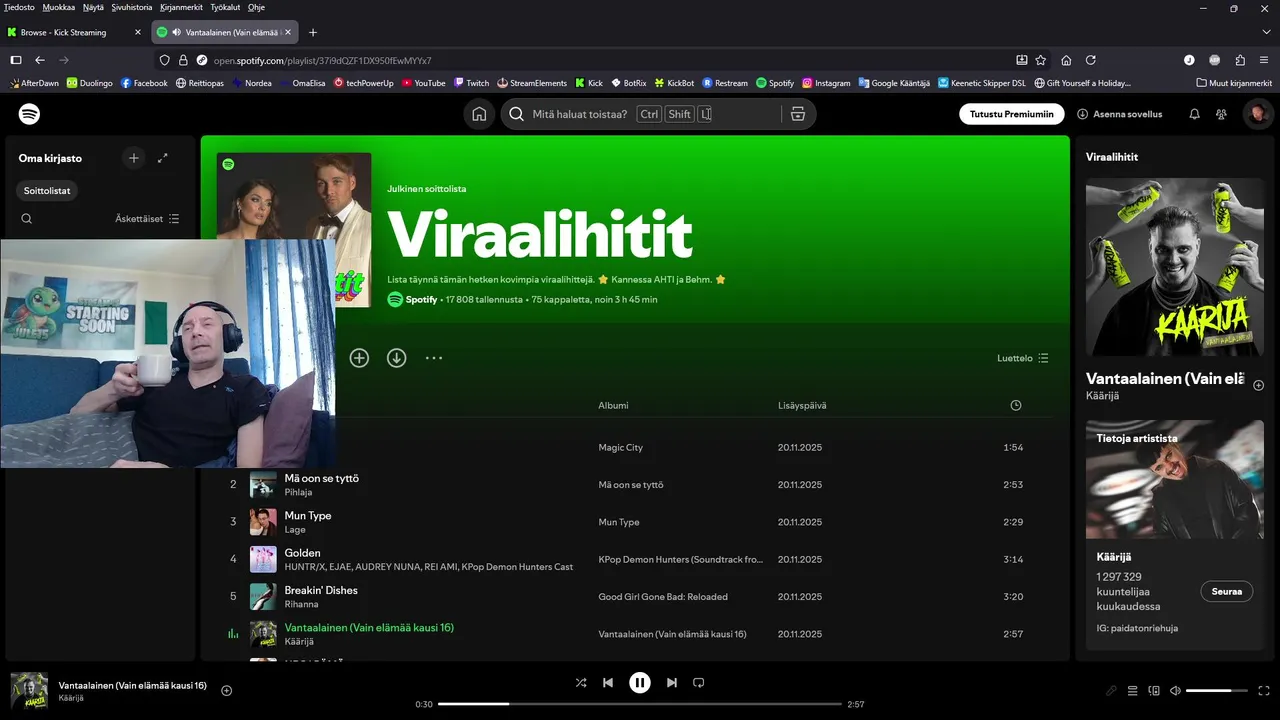Open Twitch bookmark
Screen dimensions: 1280x720
point(471,83)
